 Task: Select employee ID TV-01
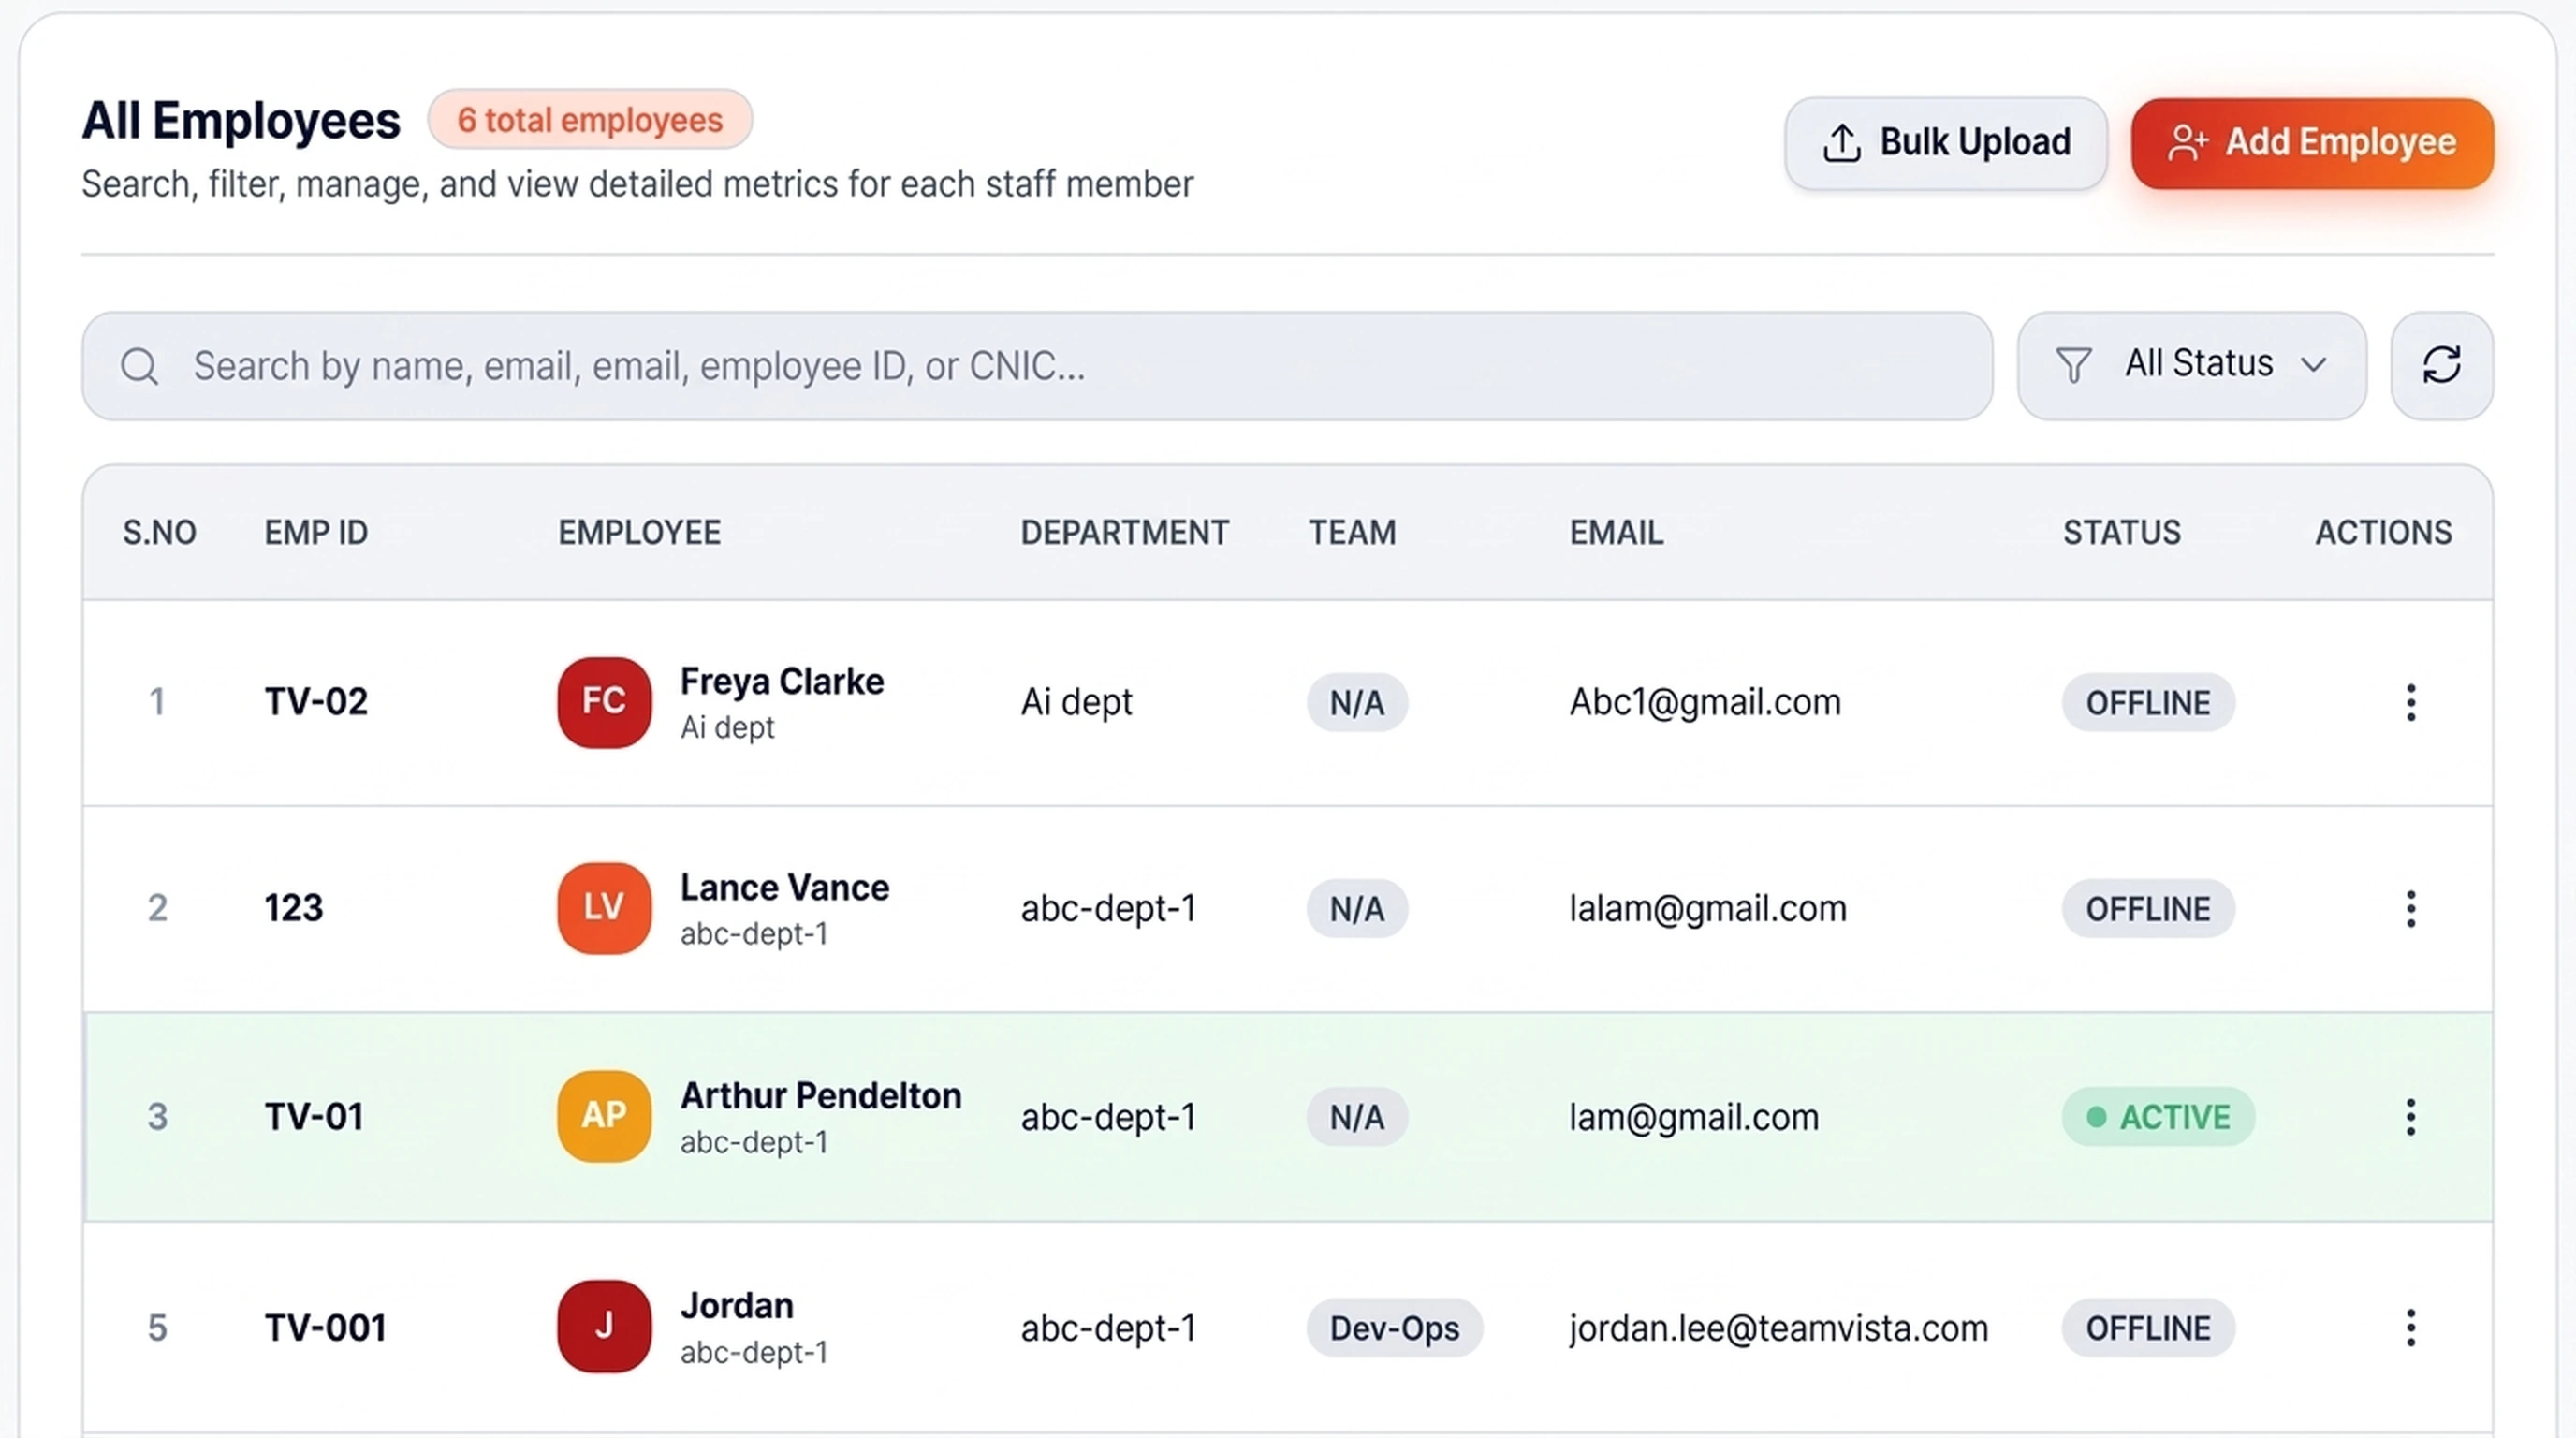tap(314, 1116)
